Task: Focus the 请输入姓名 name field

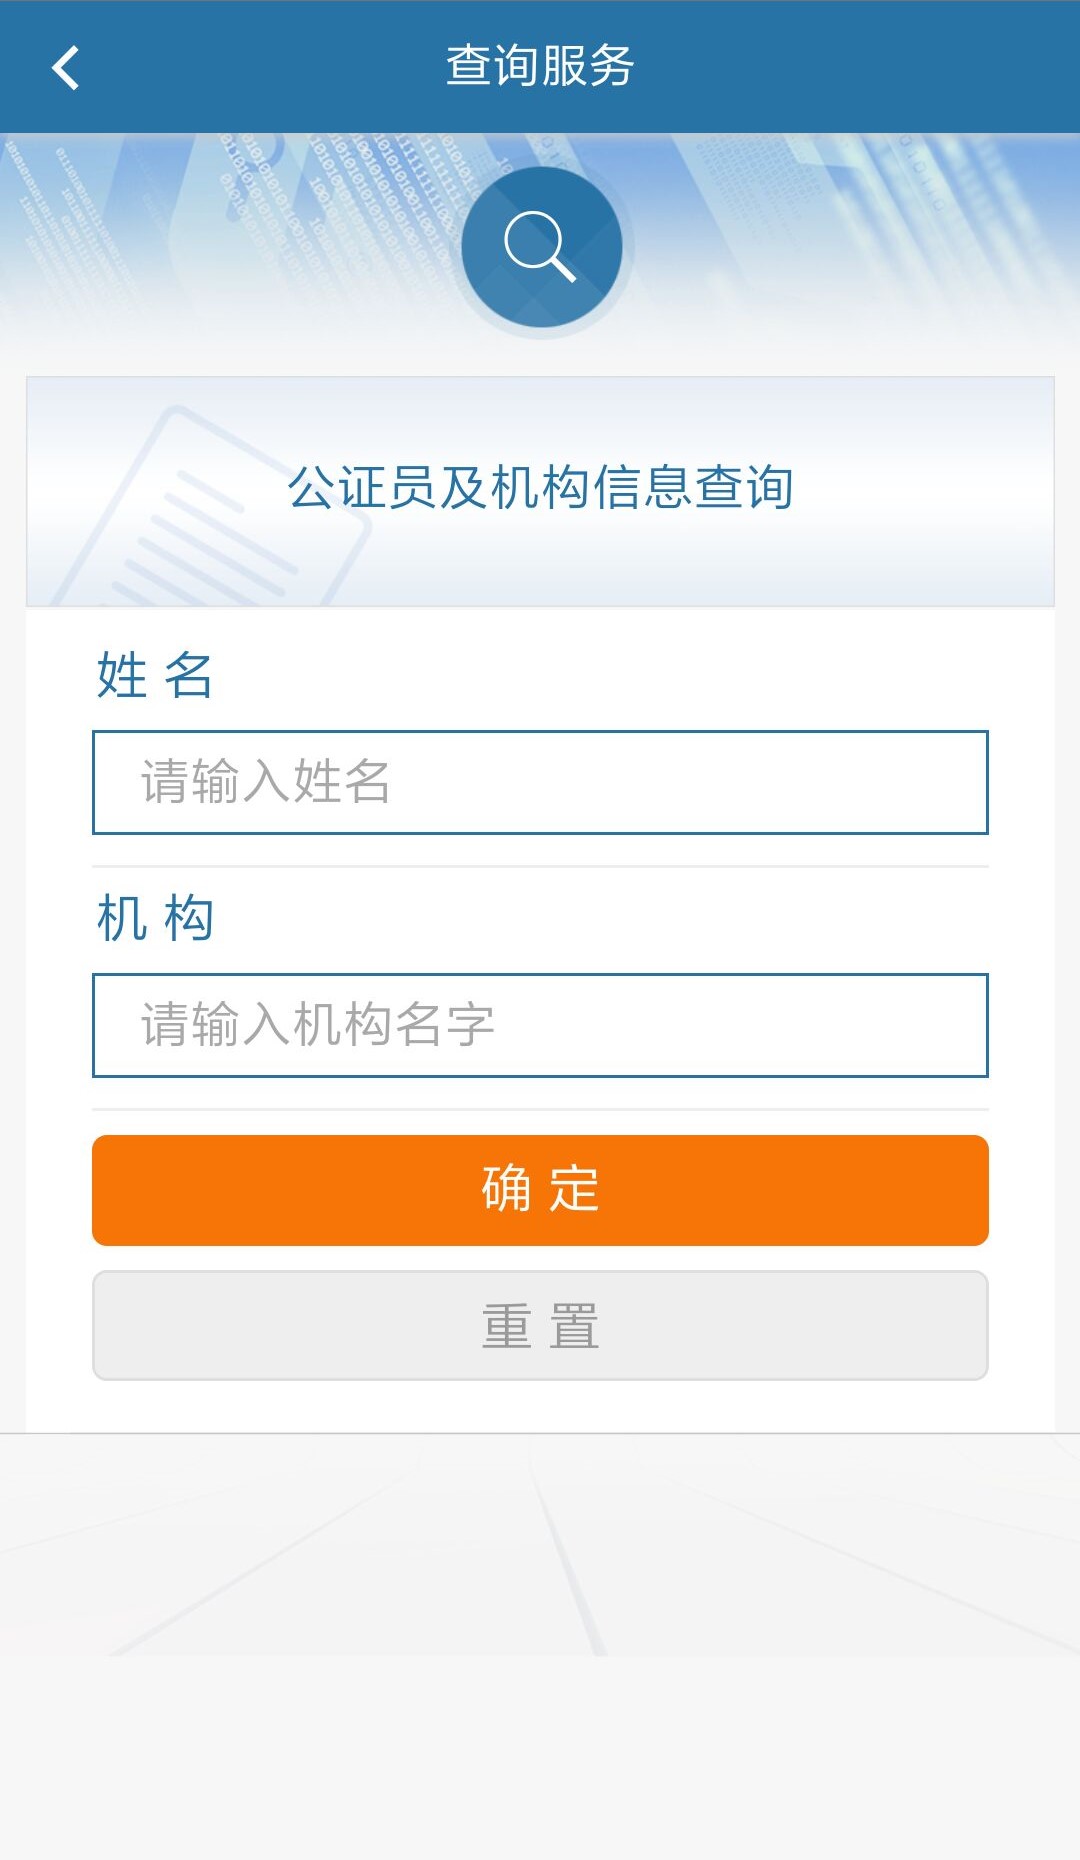Action: tap(540, 782)
